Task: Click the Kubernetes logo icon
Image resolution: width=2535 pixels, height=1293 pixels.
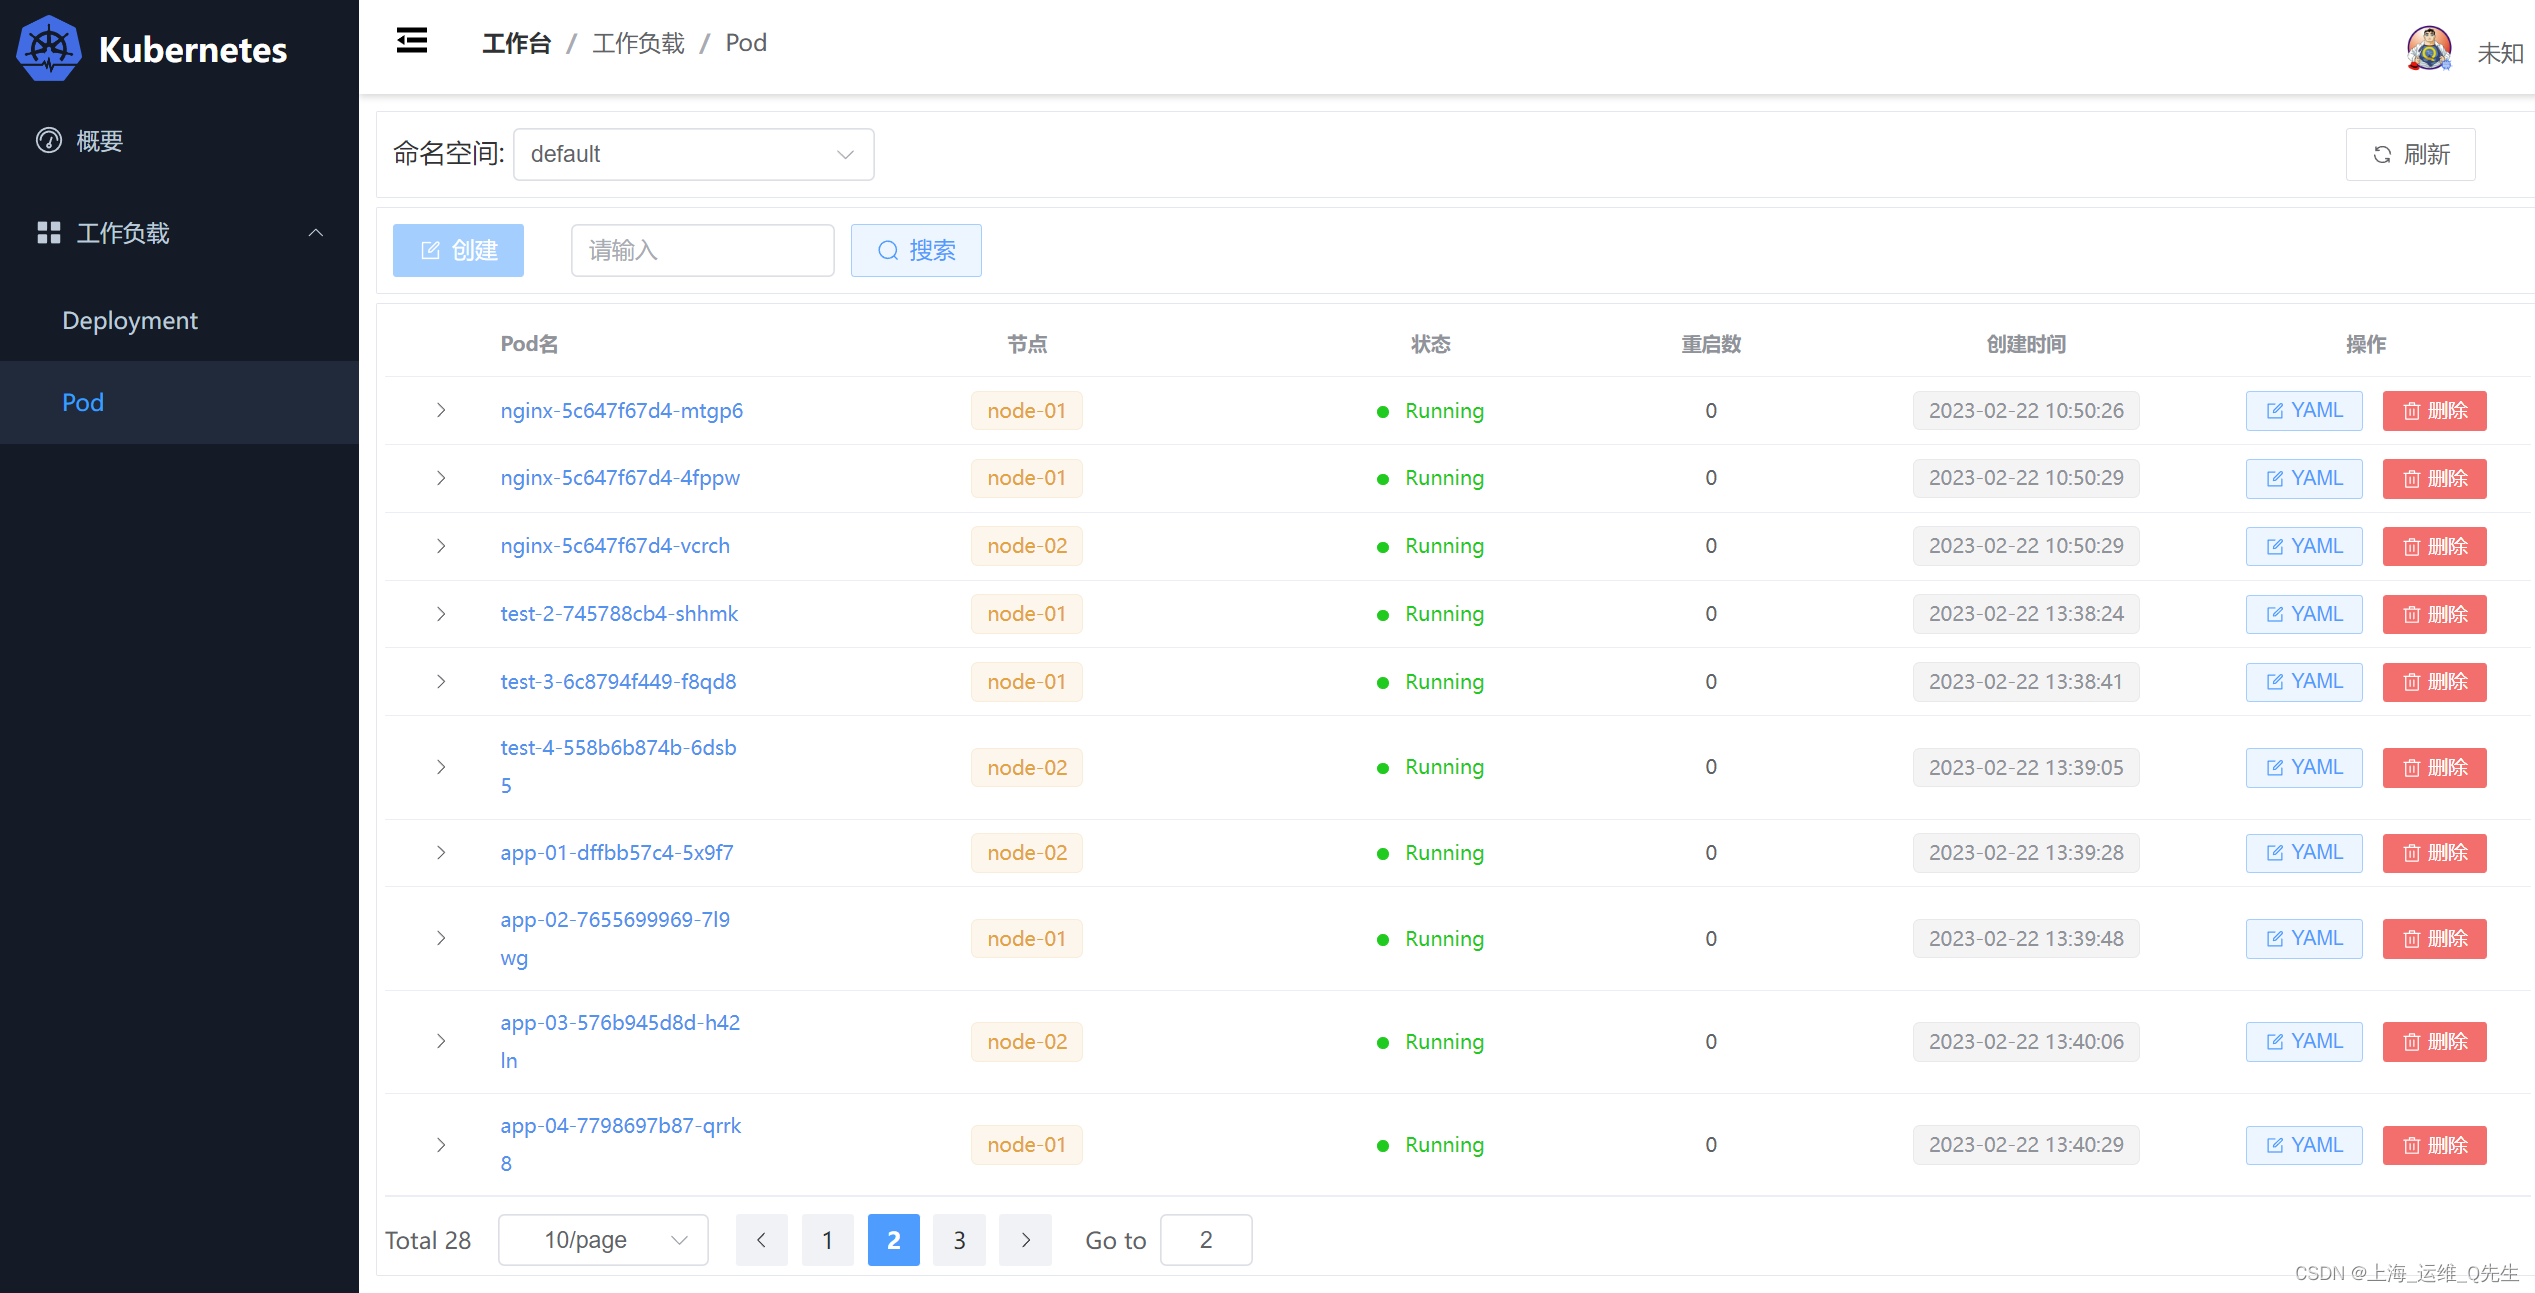Action: [x=48, y=48]
